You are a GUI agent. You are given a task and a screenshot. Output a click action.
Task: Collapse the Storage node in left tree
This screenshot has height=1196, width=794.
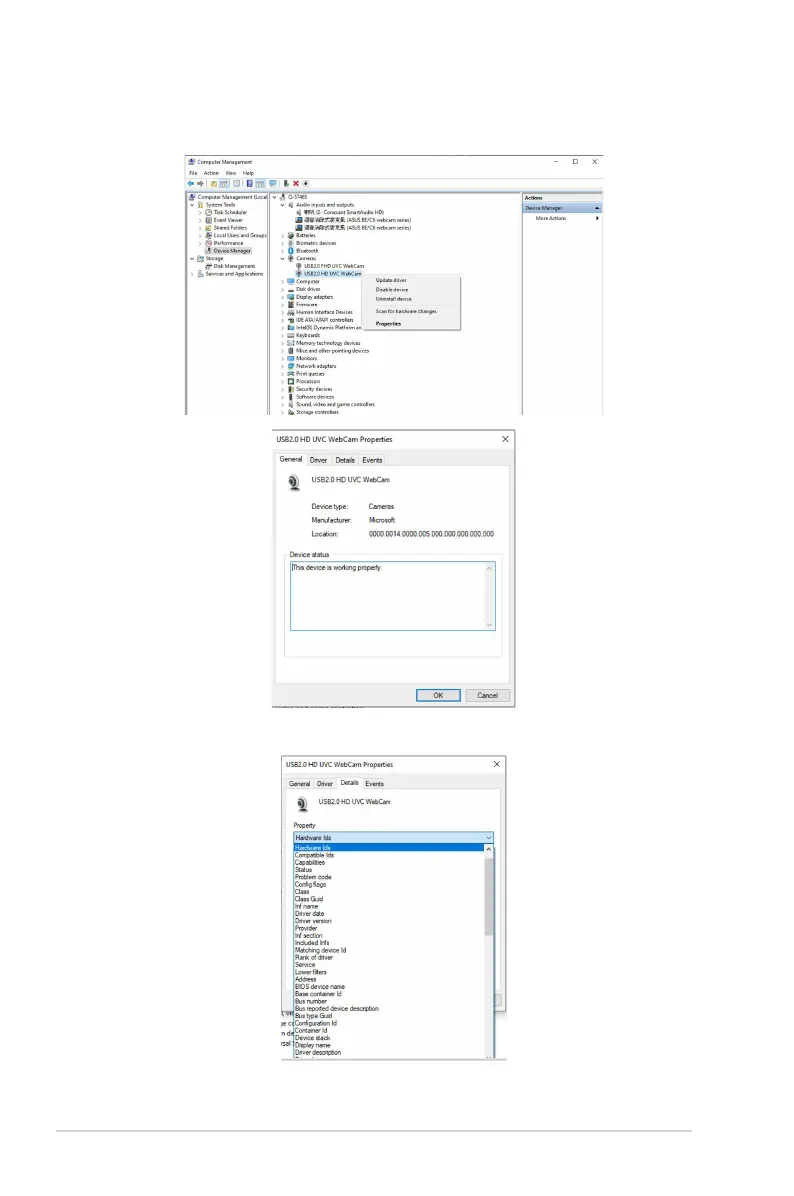(x=192, y=259)
